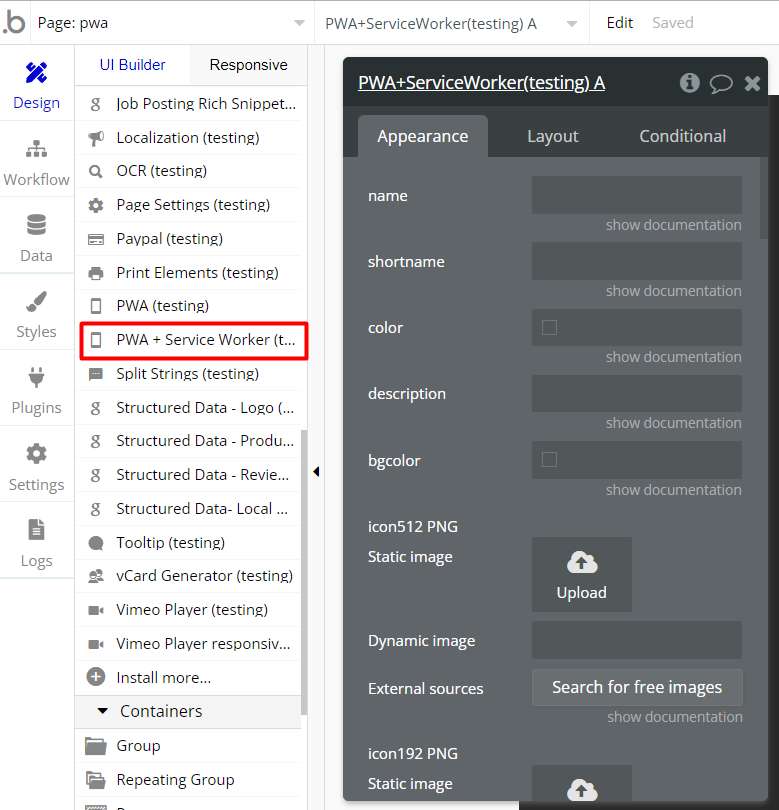
Task: Toggle the bgcolor checkbox
Action: pyautogui.click(x=549, y=460)
